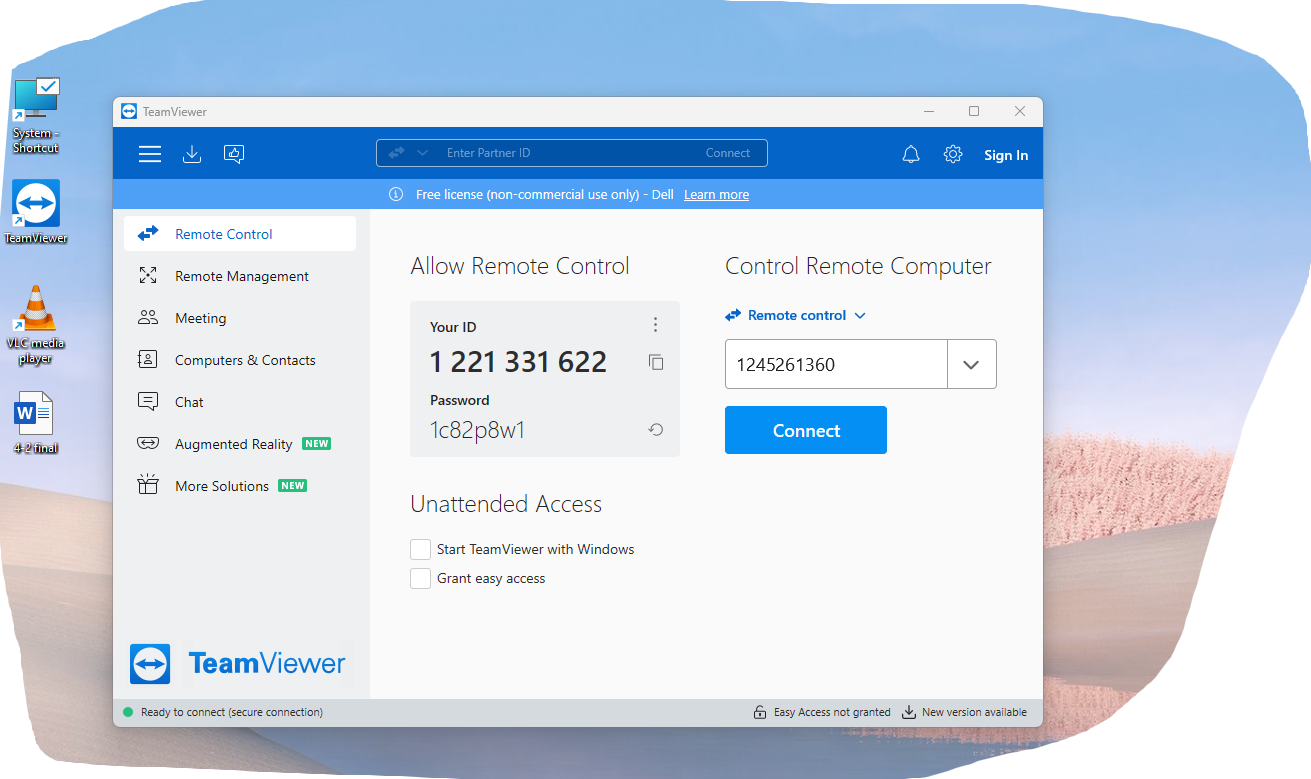Viewport: 1311px width, 779px height.
Task: Open settings gear icon in header
Action: [x=953, y=154]
